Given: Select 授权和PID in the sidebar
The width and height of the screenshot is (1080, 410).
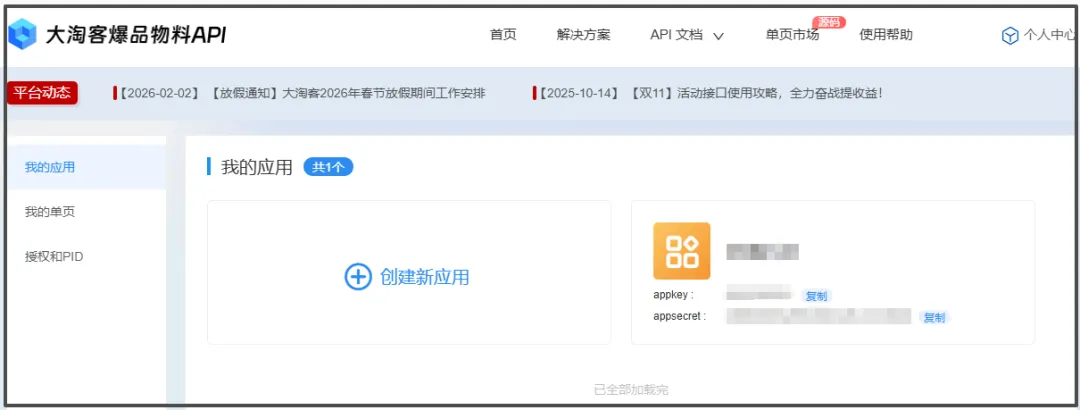Looking at the screenshot, I should (54, 256).
